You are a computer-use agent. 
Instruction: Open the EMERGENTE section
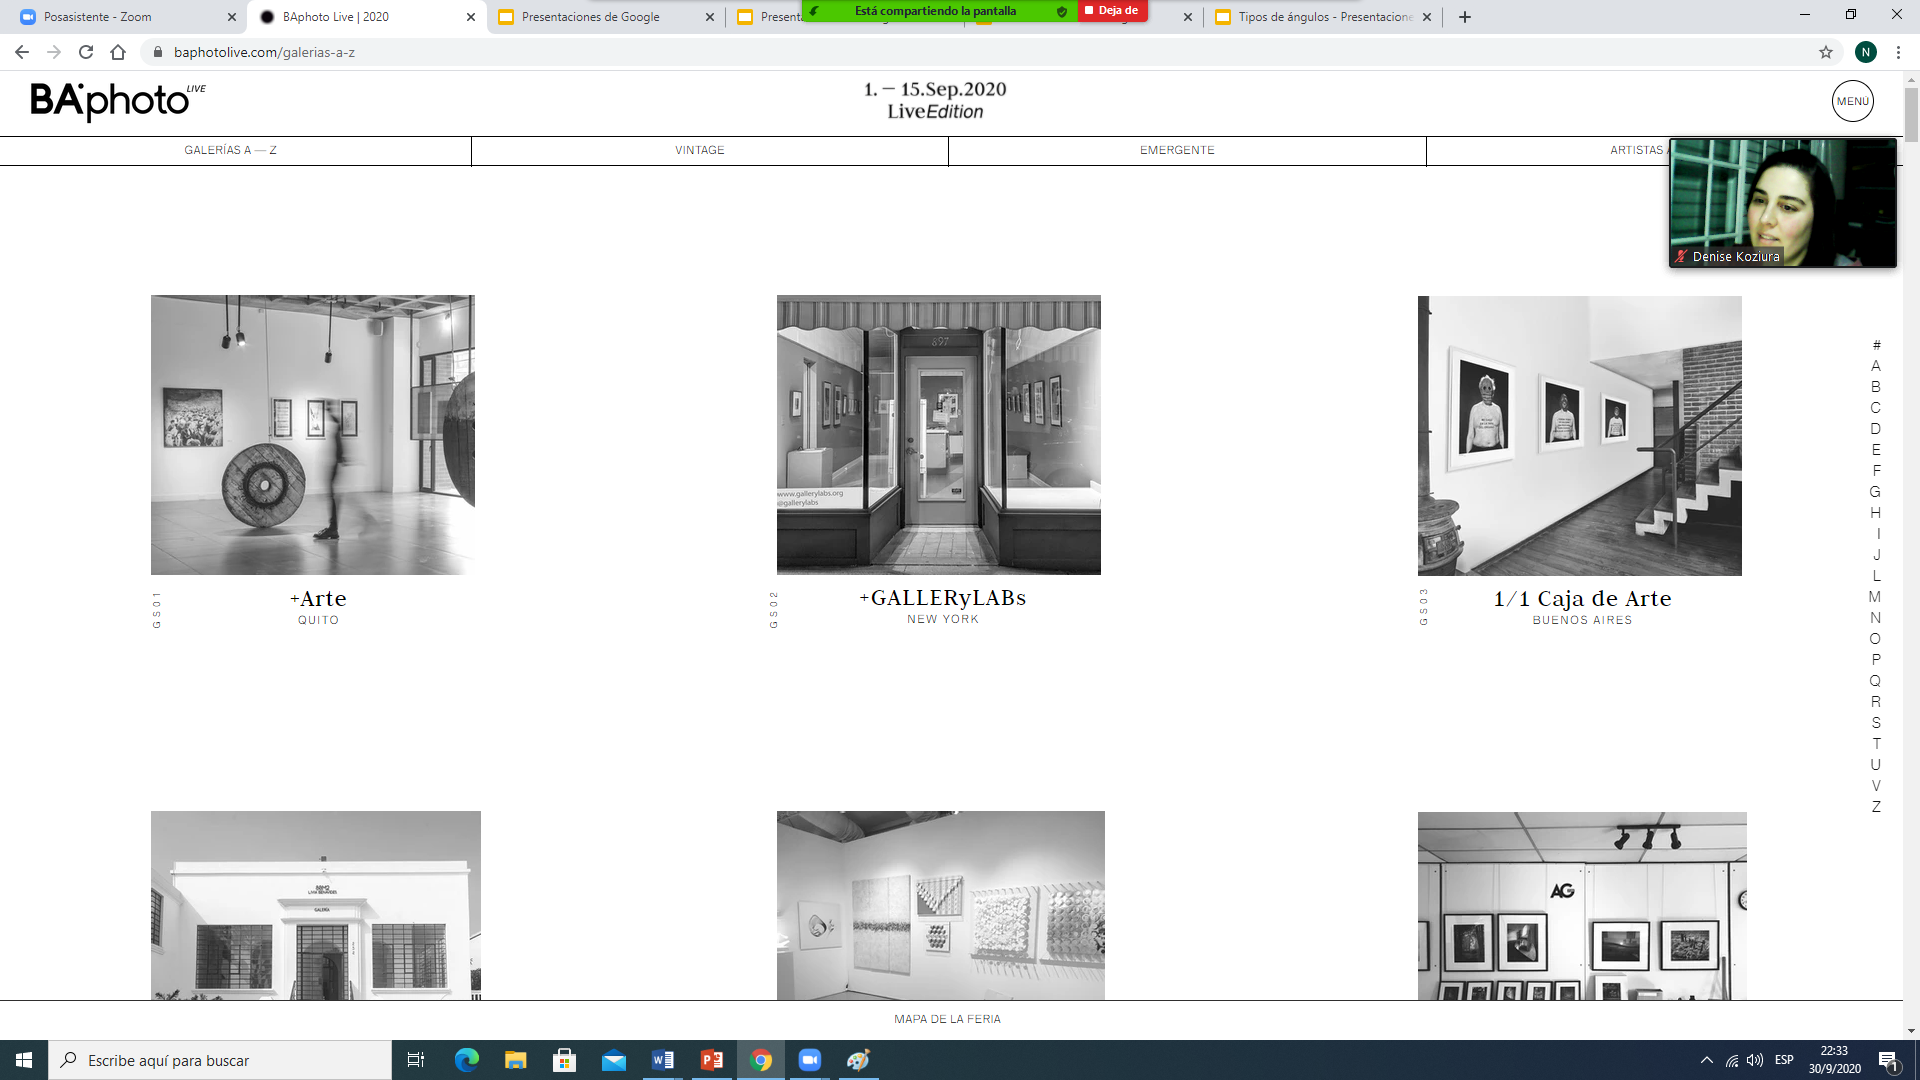point(1177,150)
